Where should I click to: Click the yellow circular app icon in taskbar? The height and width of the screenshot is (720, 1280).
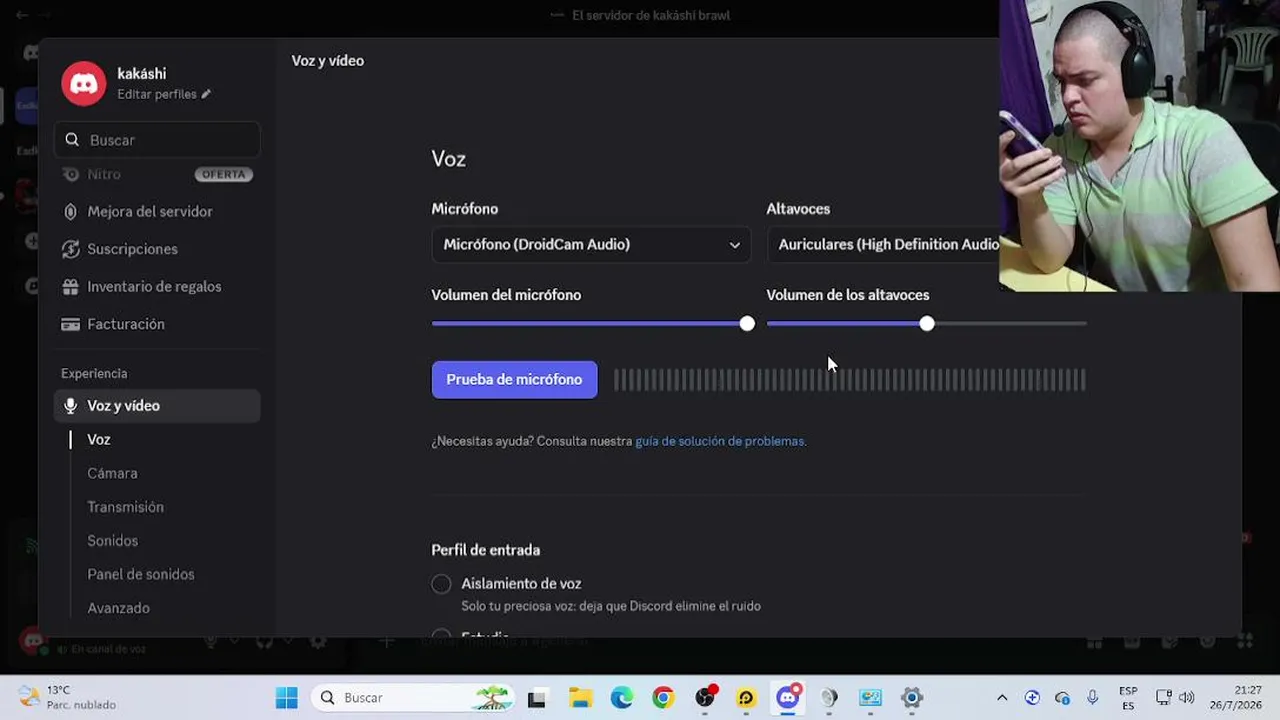[x=746, y=698]
